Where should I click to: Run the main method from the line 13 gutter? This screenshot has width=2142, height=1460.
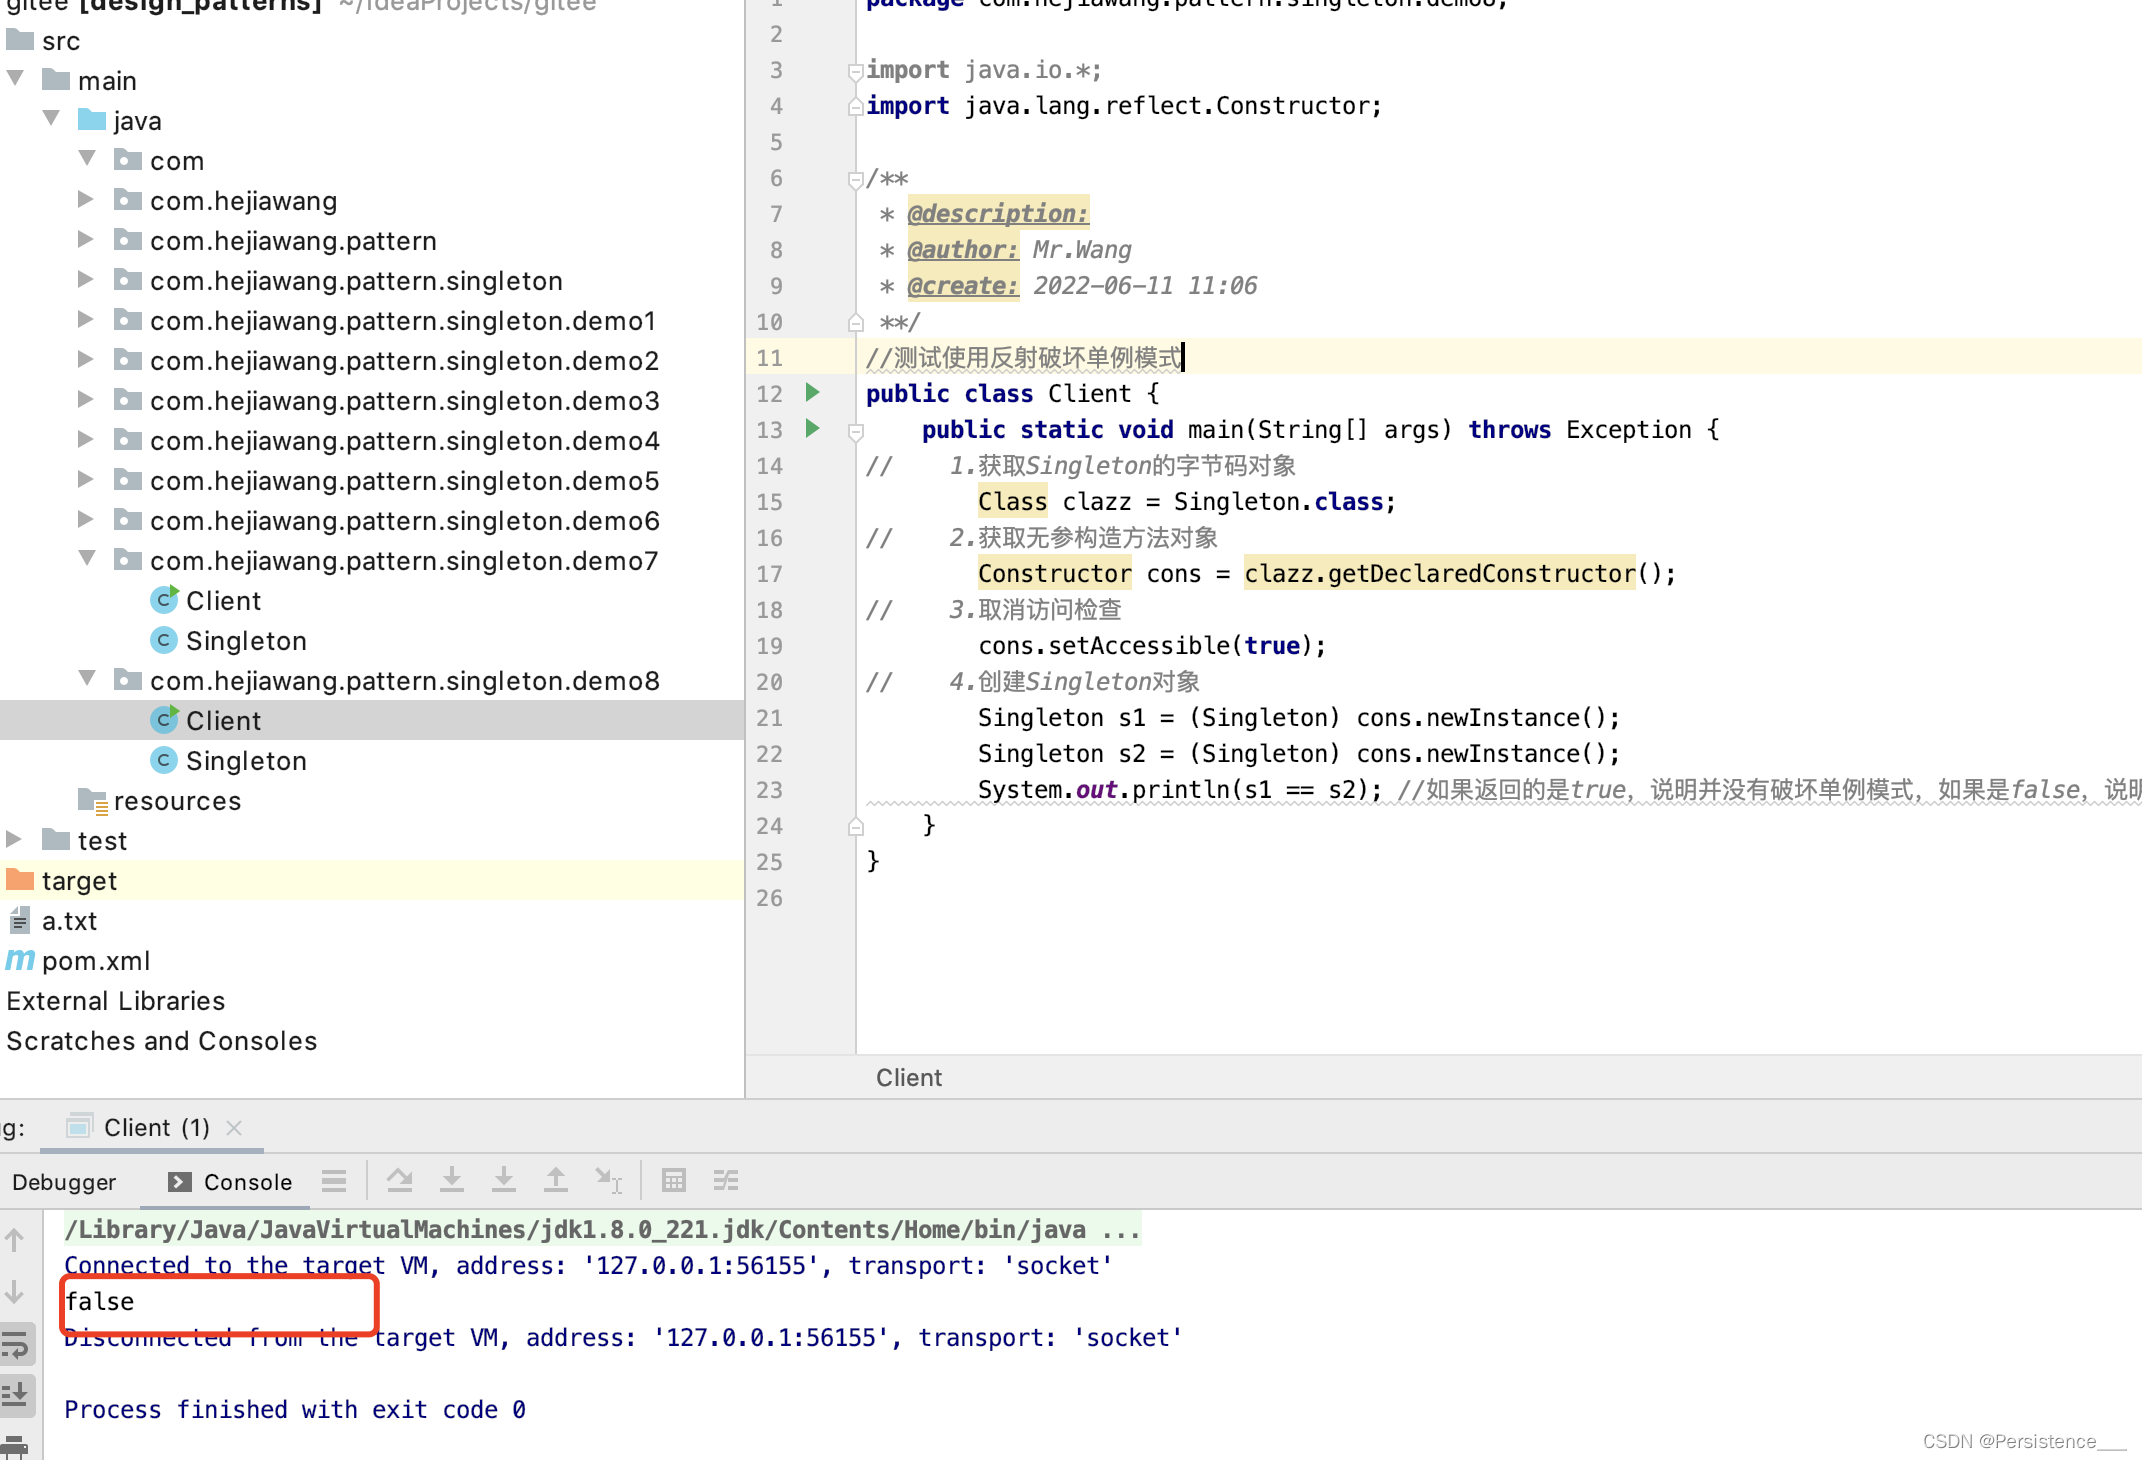click(x=813, y=429)
